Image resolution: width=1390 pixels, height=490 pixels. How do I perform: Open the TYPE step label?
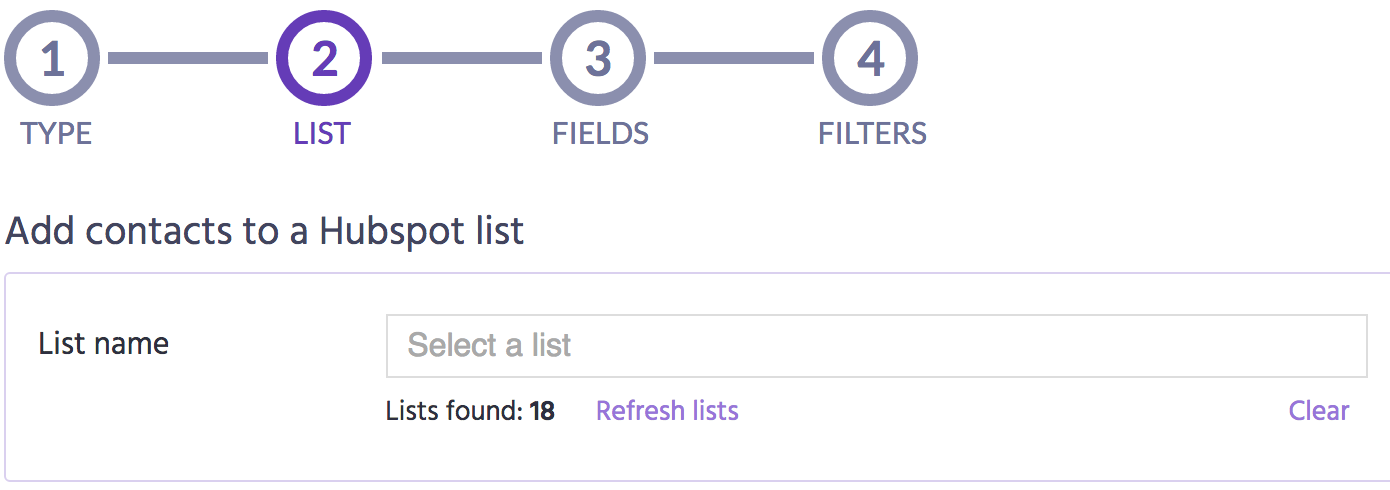pos(56,134)
